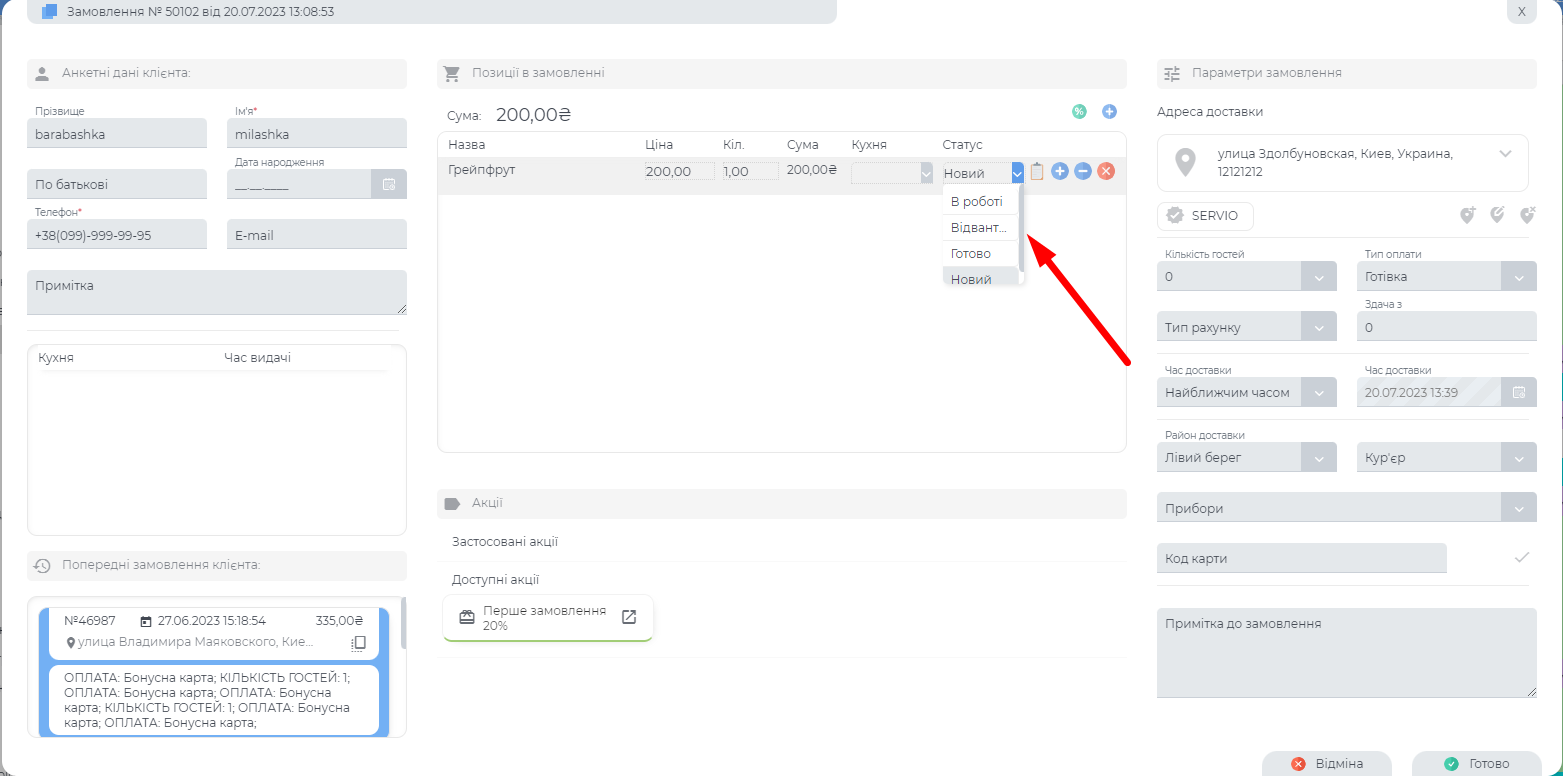Screen dimensions: 1563x776
Task: Open the Перше замовлення 20% promotion link icon
Action: tap(629, 617)
